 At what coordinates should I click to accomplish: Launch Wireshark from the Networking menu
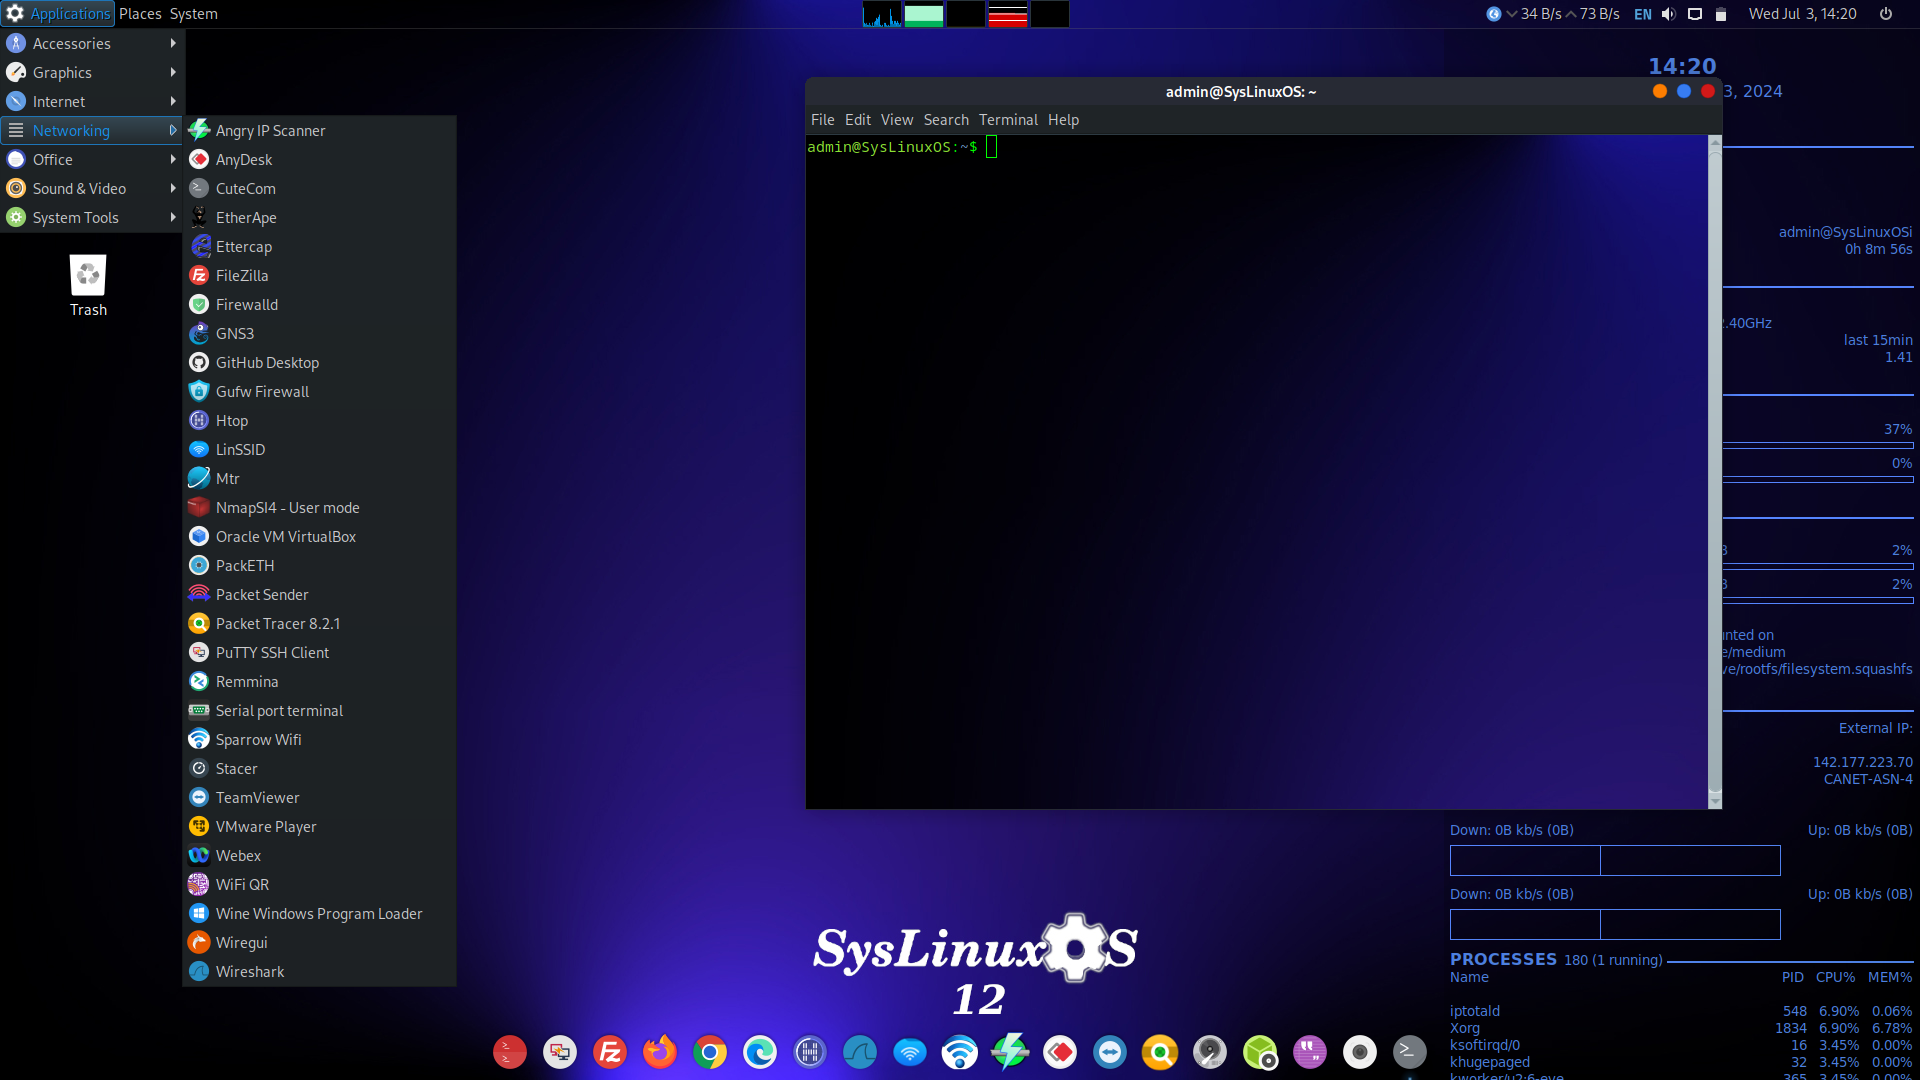[x=319, y=971]
